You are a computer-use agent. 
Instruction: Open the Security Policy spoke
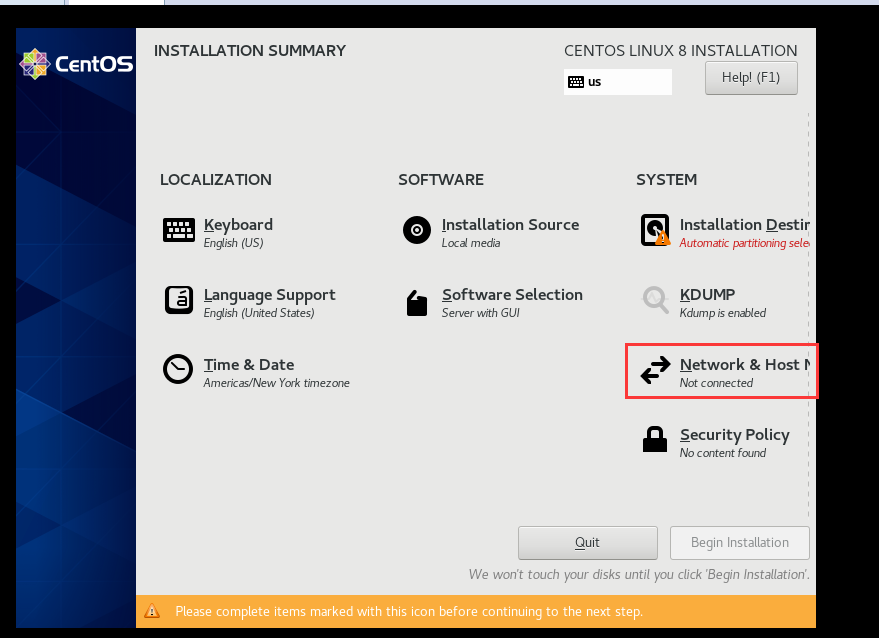[734, 435]
